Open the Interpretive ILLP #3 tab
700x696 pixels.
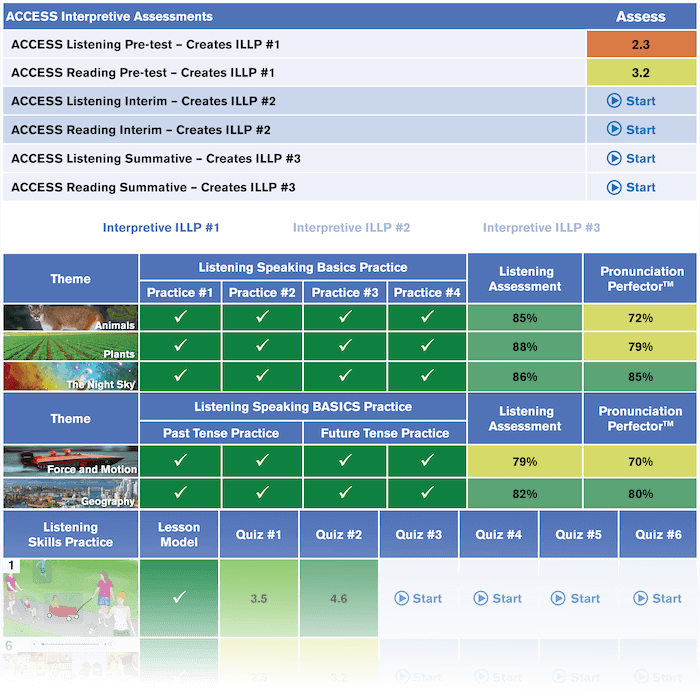(x=542, y=228)
